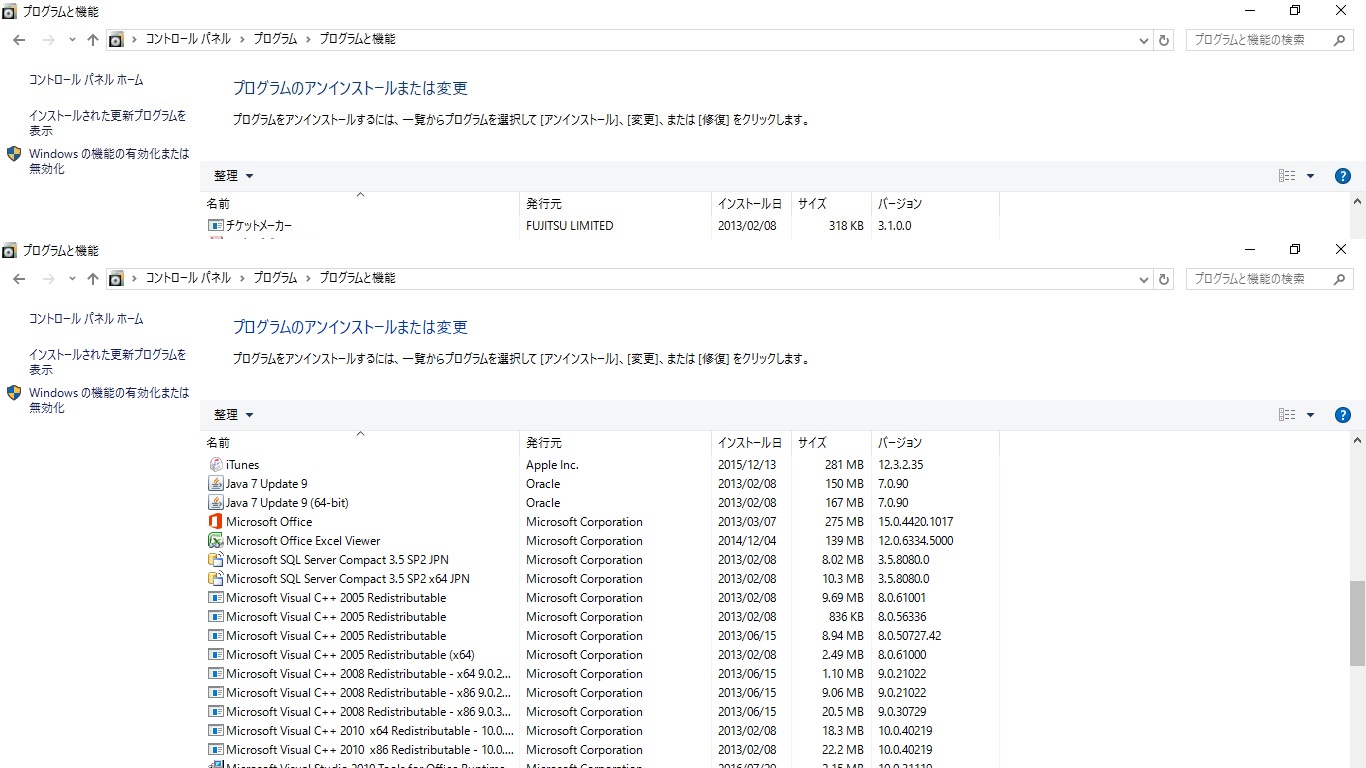Click the SQL Server Compact 3.5 SP2 x64 JPN icon

[216, 579]
